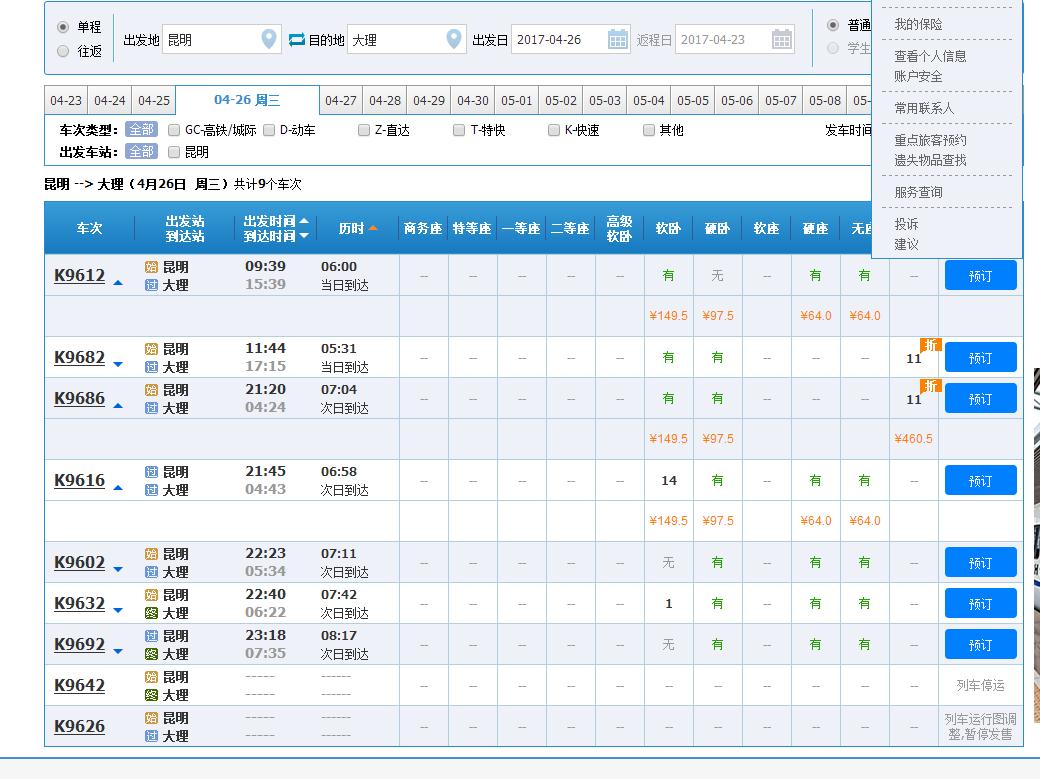This screenshot has width=1040, height=779.
Task: Sort by duration using the 历时 arrow
Action: pos(373,228)
